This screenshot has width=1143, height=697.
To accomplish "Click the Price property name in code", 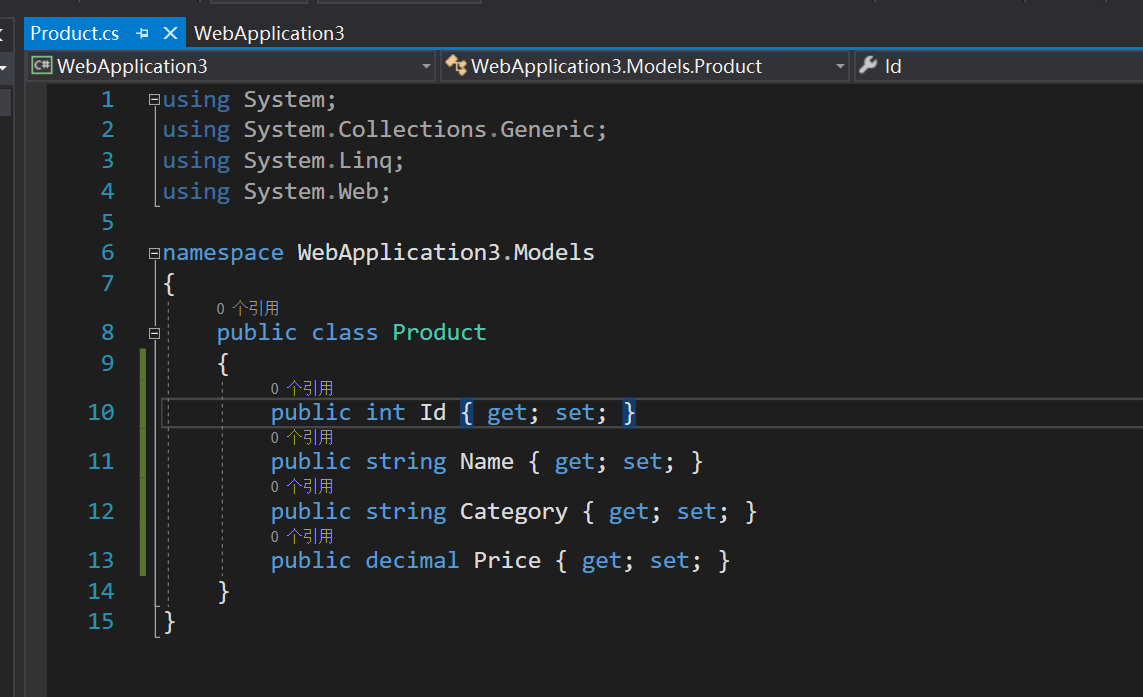I will point(507,560).
